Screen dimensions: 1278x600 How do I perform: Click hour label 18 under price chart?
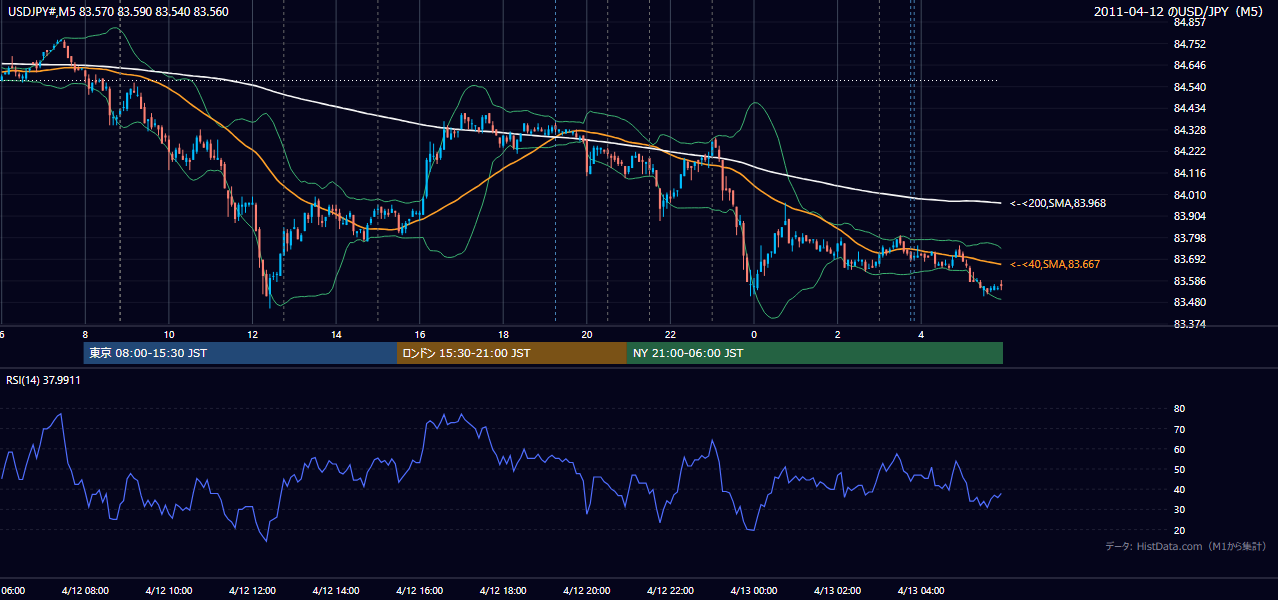pyautogui.click(x=503, y=335)
